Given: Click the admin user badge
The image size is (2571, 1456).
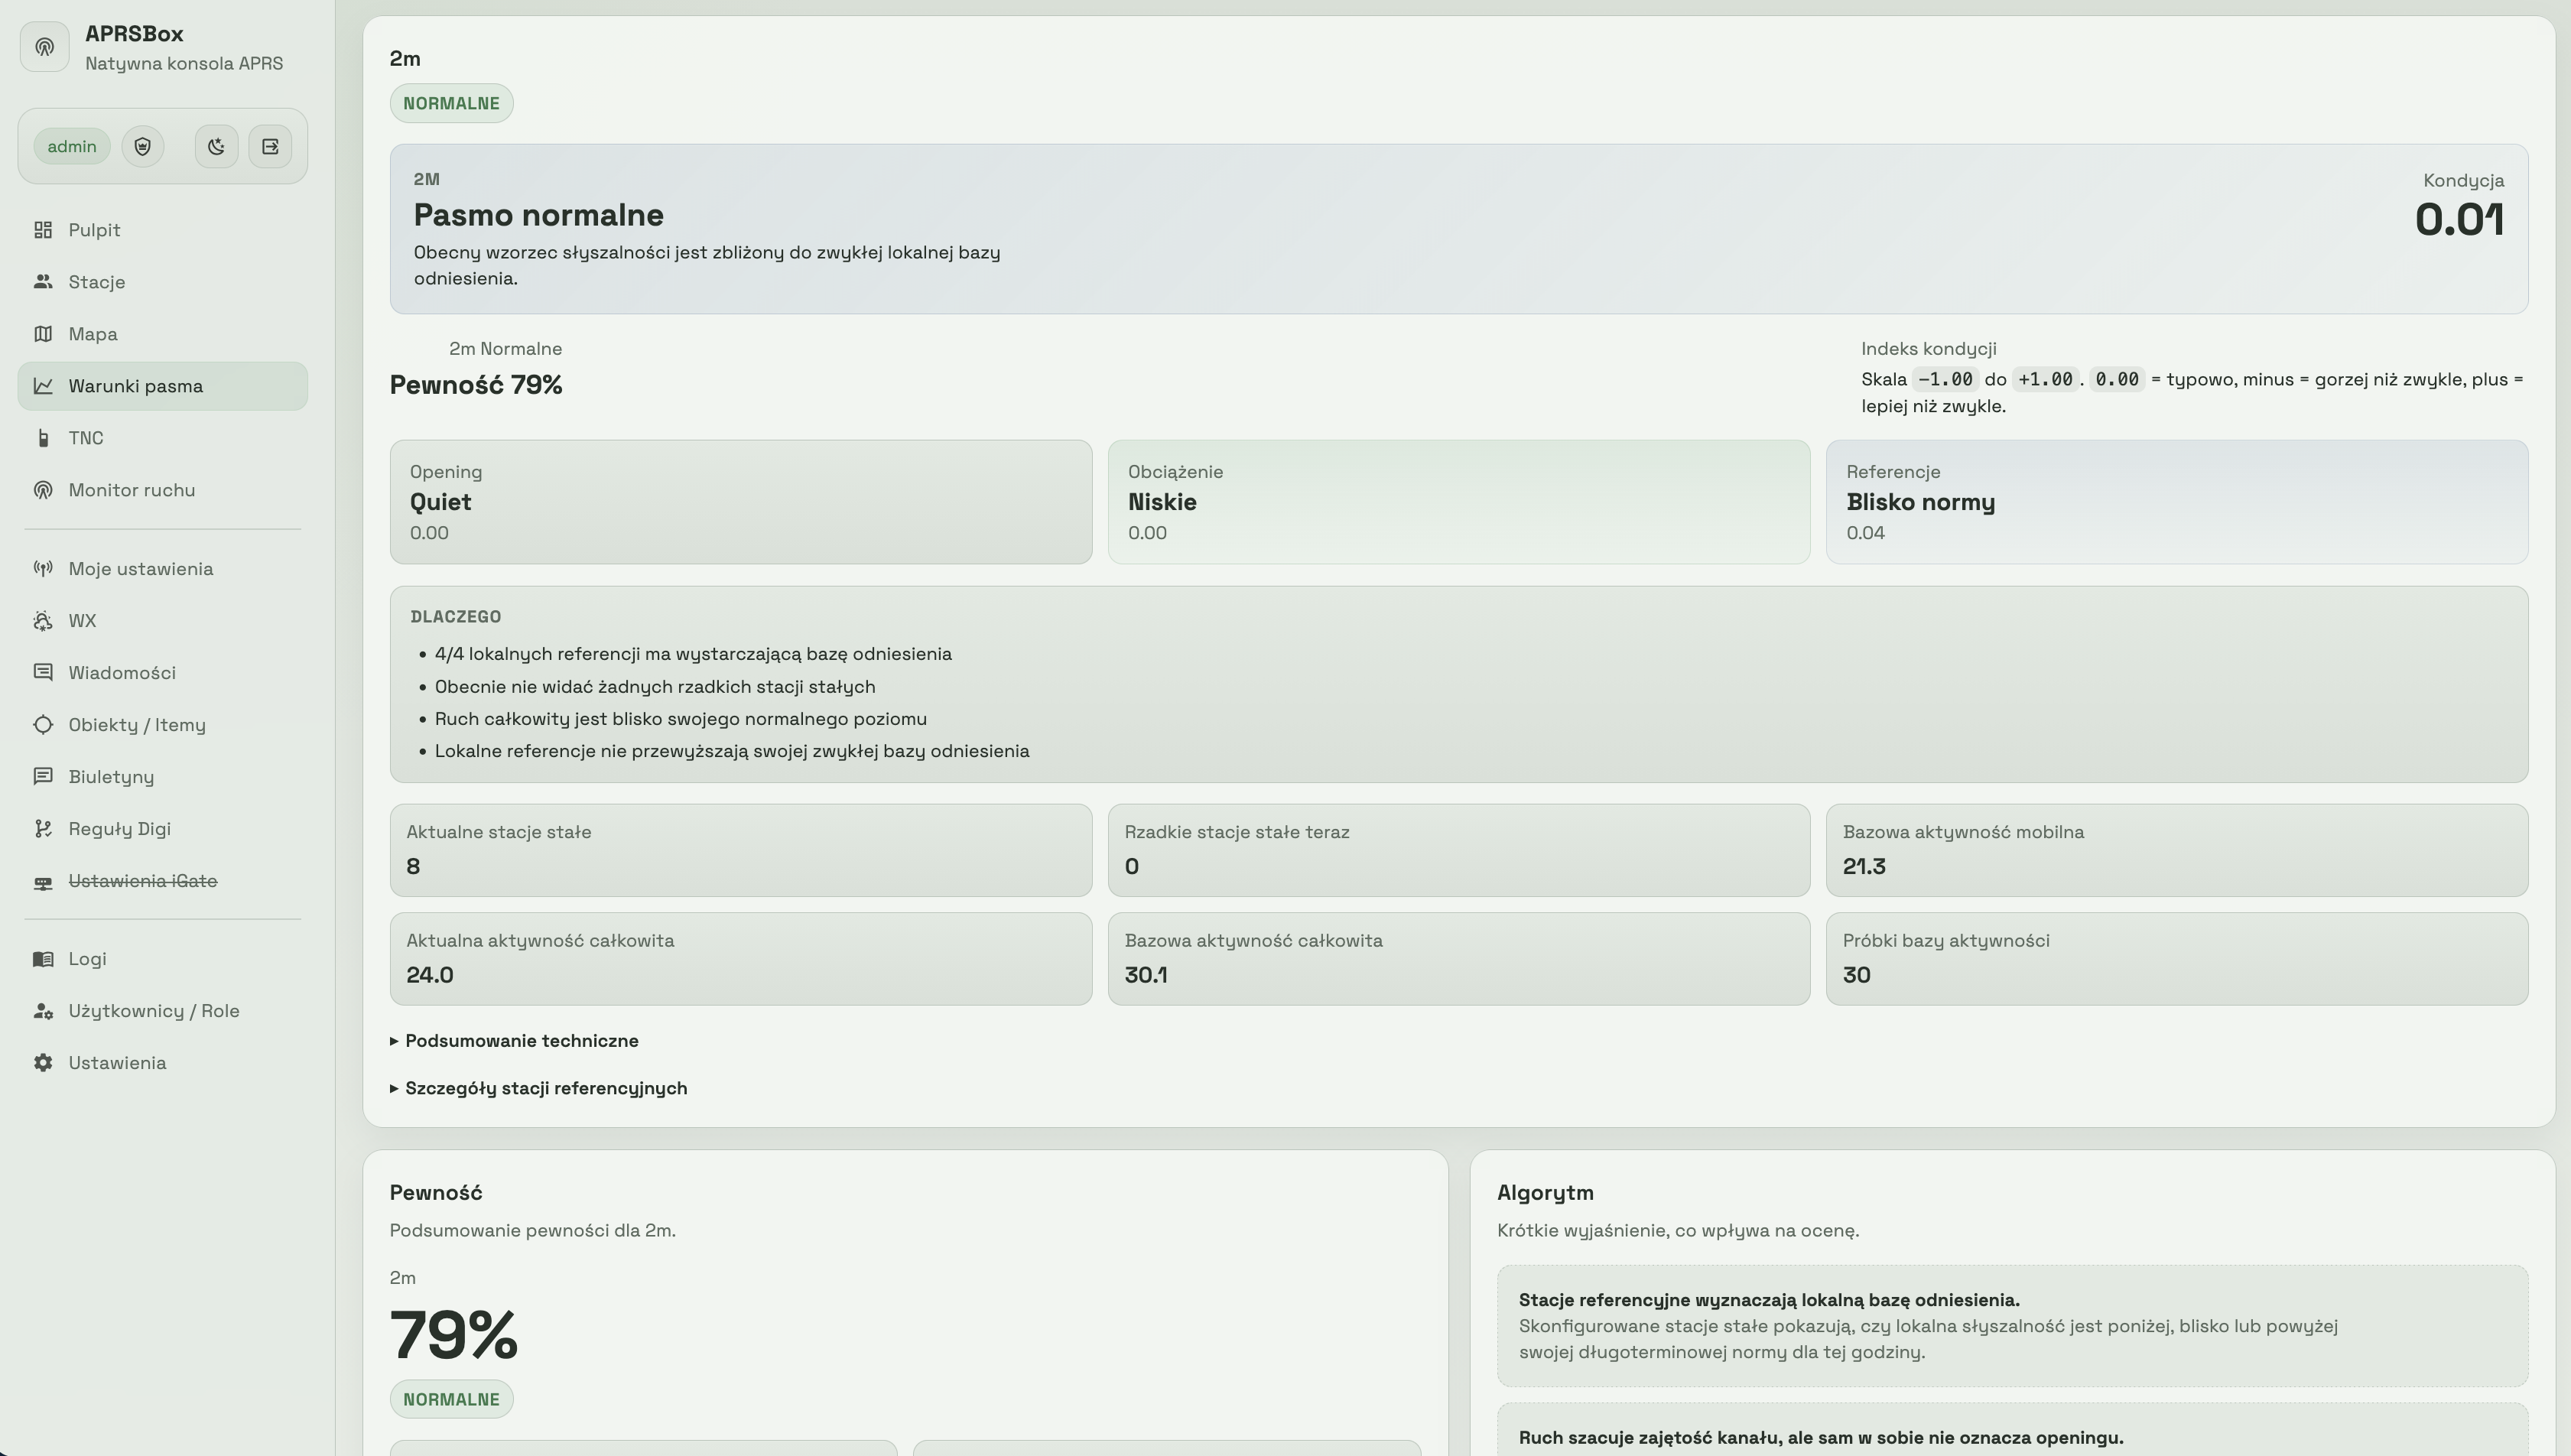Looking at the screenshot, I should (72, 147).
